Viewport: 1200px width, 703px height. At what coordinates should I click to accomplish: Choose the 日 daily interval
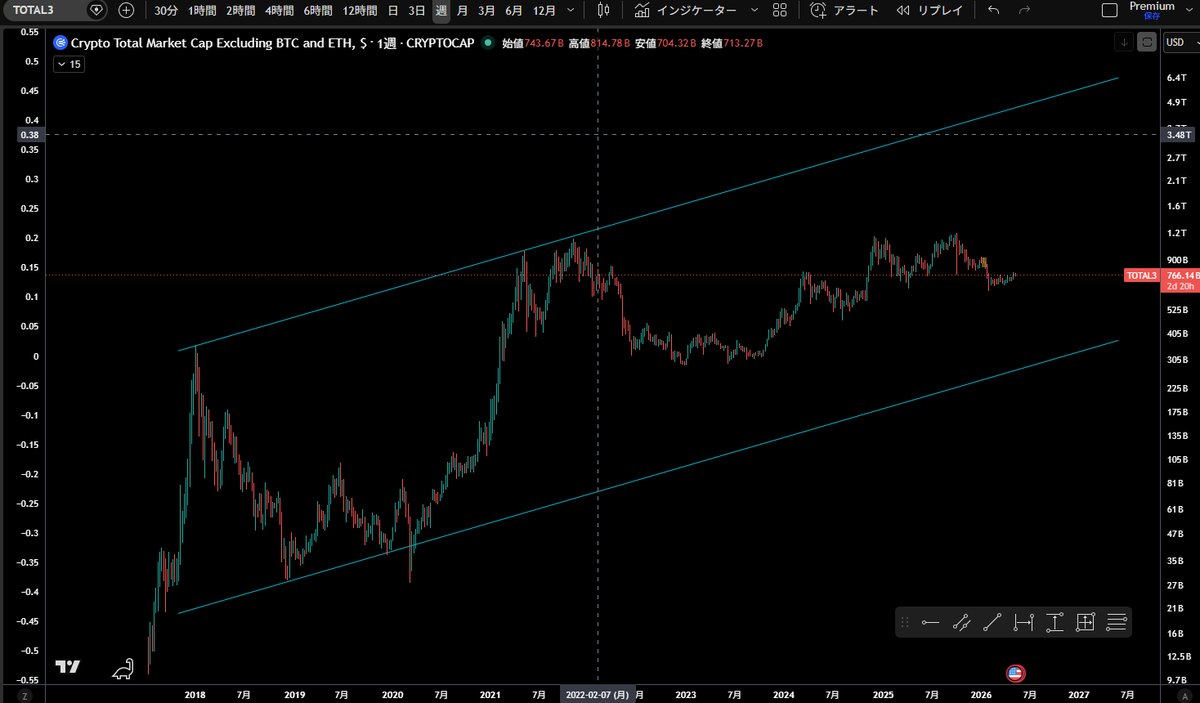tap(393, 10)
